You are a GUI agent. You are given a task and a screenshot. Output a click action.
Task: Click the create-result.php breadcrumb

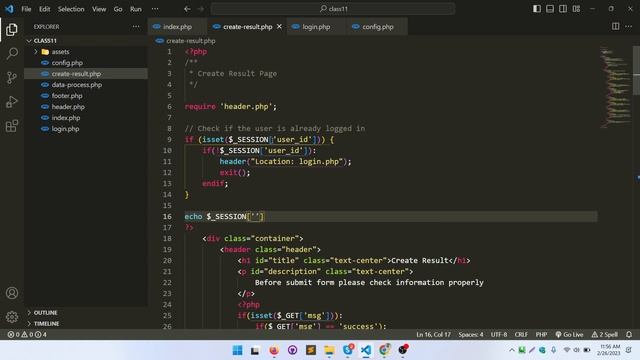pyautogui.click(x=190, y=40)
